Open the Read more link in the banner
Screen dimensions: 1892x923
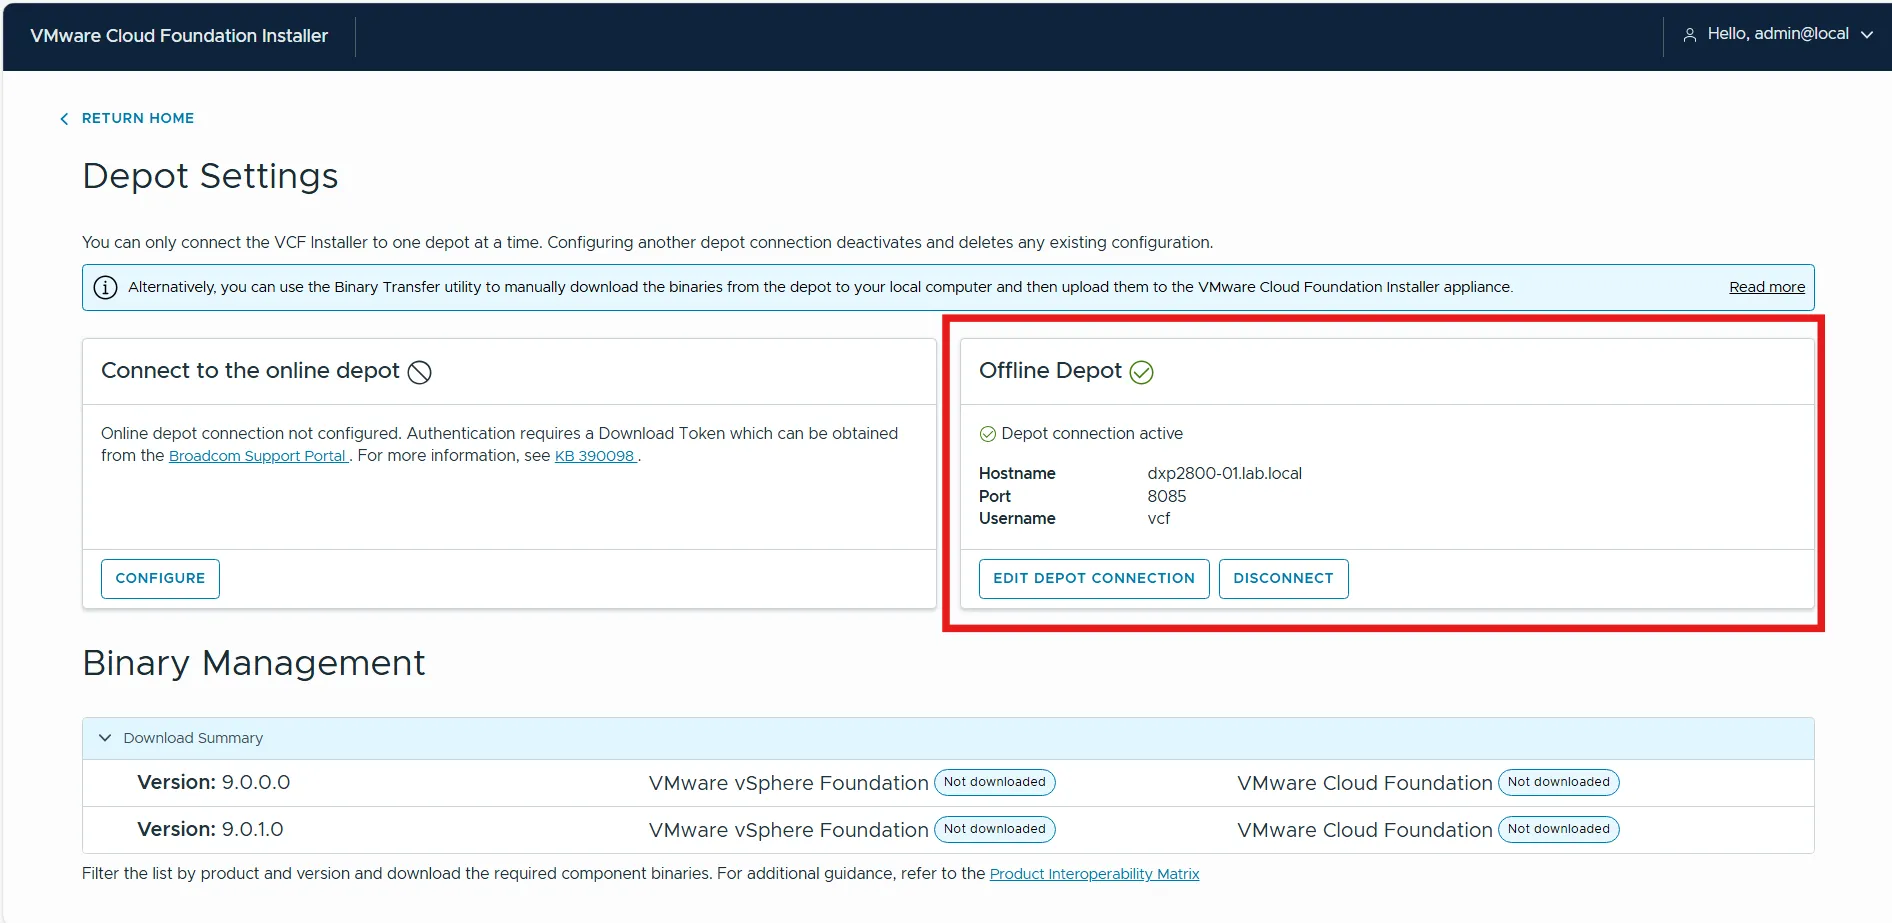coord(1766,288)
